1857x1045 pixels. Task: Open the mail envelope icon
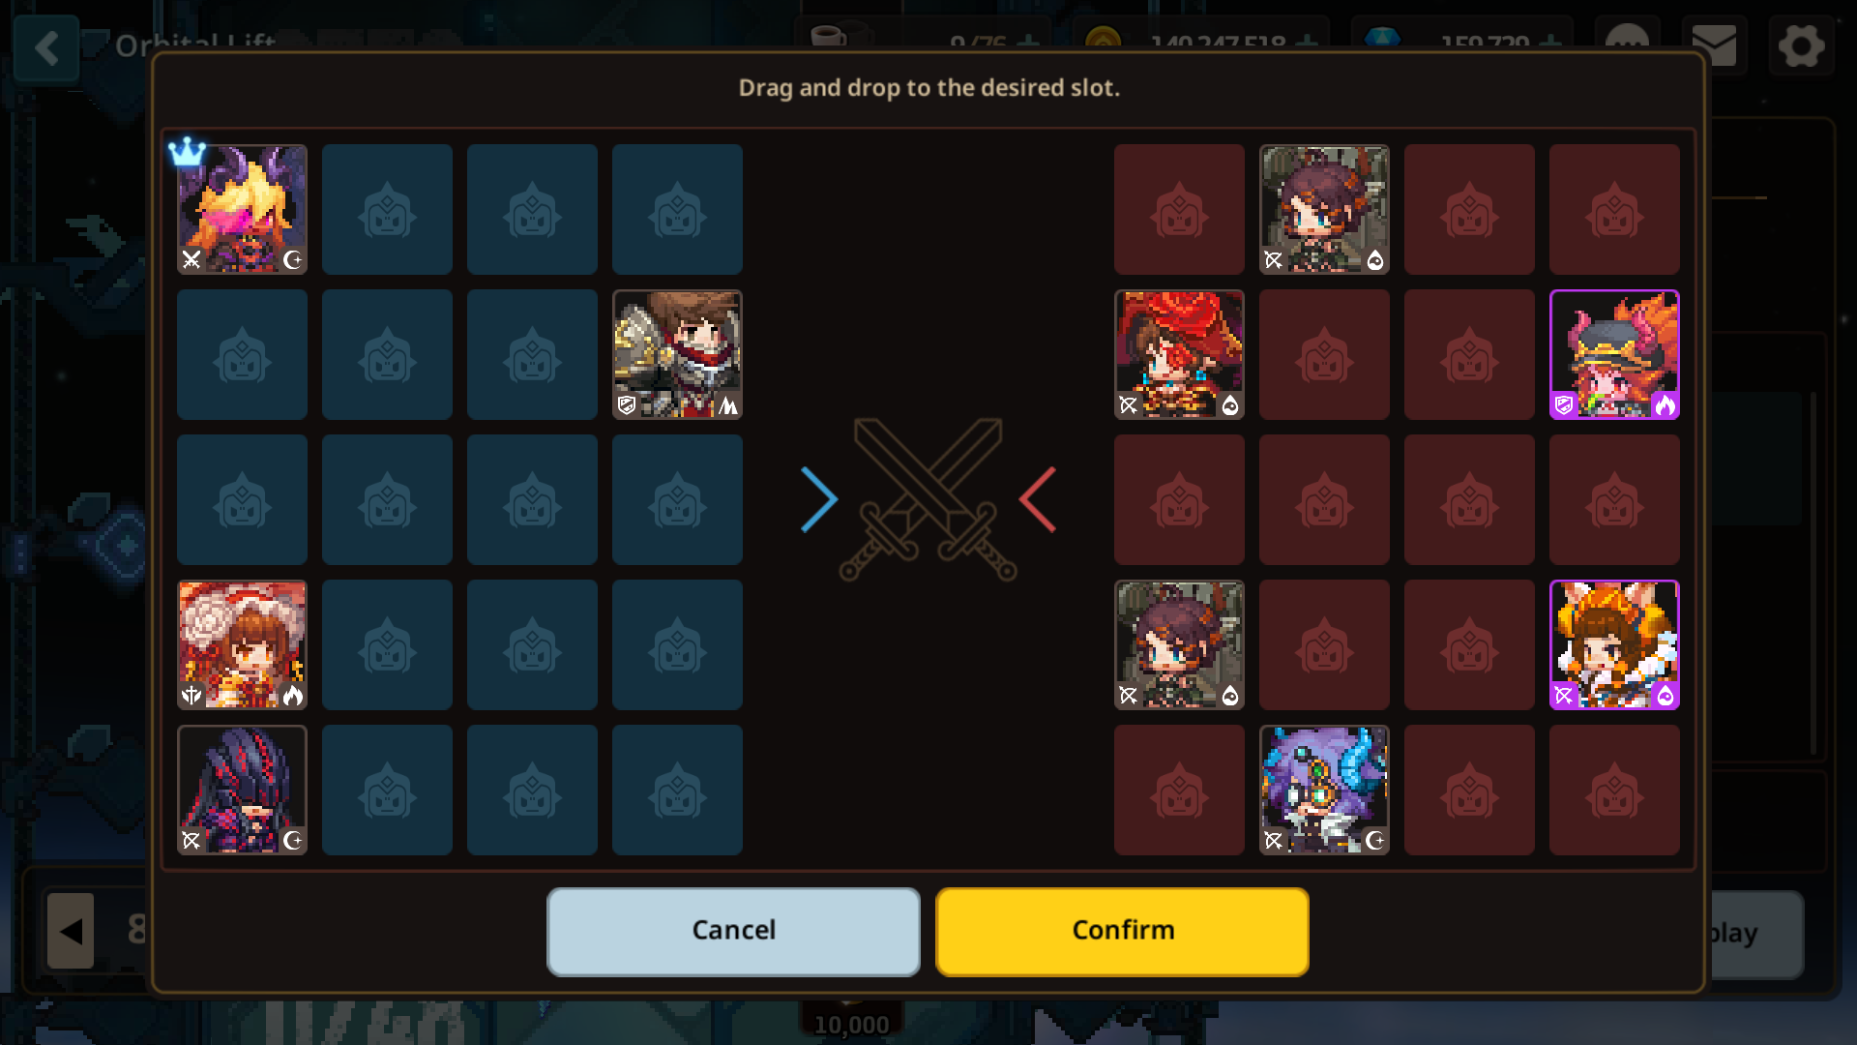[x=1714, y=45]
